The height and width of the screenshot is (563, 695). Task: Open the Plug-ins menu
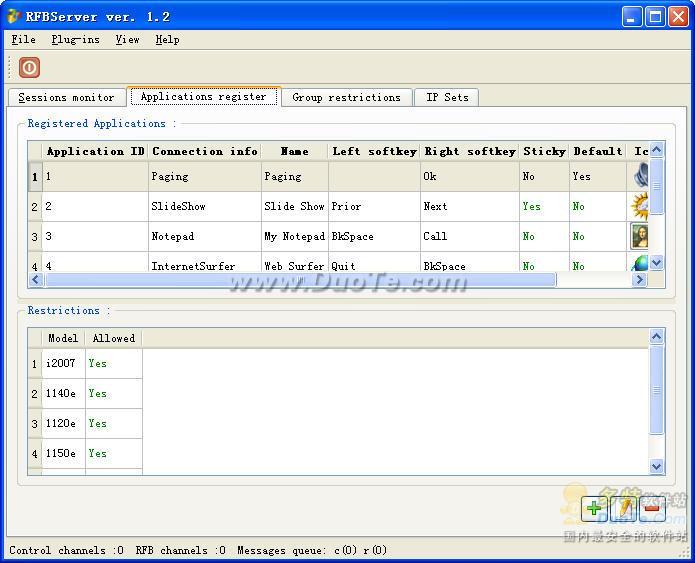point(75,40)
